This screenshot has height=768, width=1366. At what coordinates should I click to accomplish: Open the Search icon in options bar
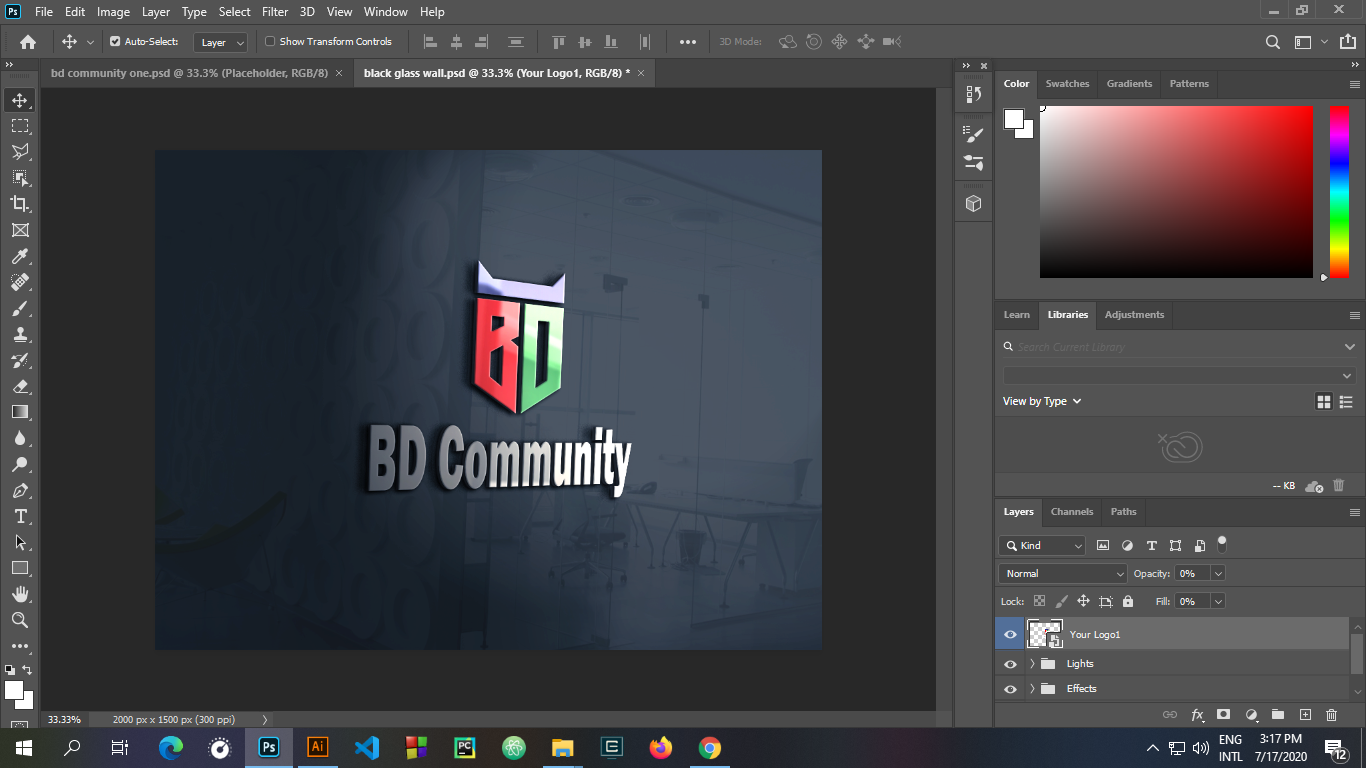1273,42
